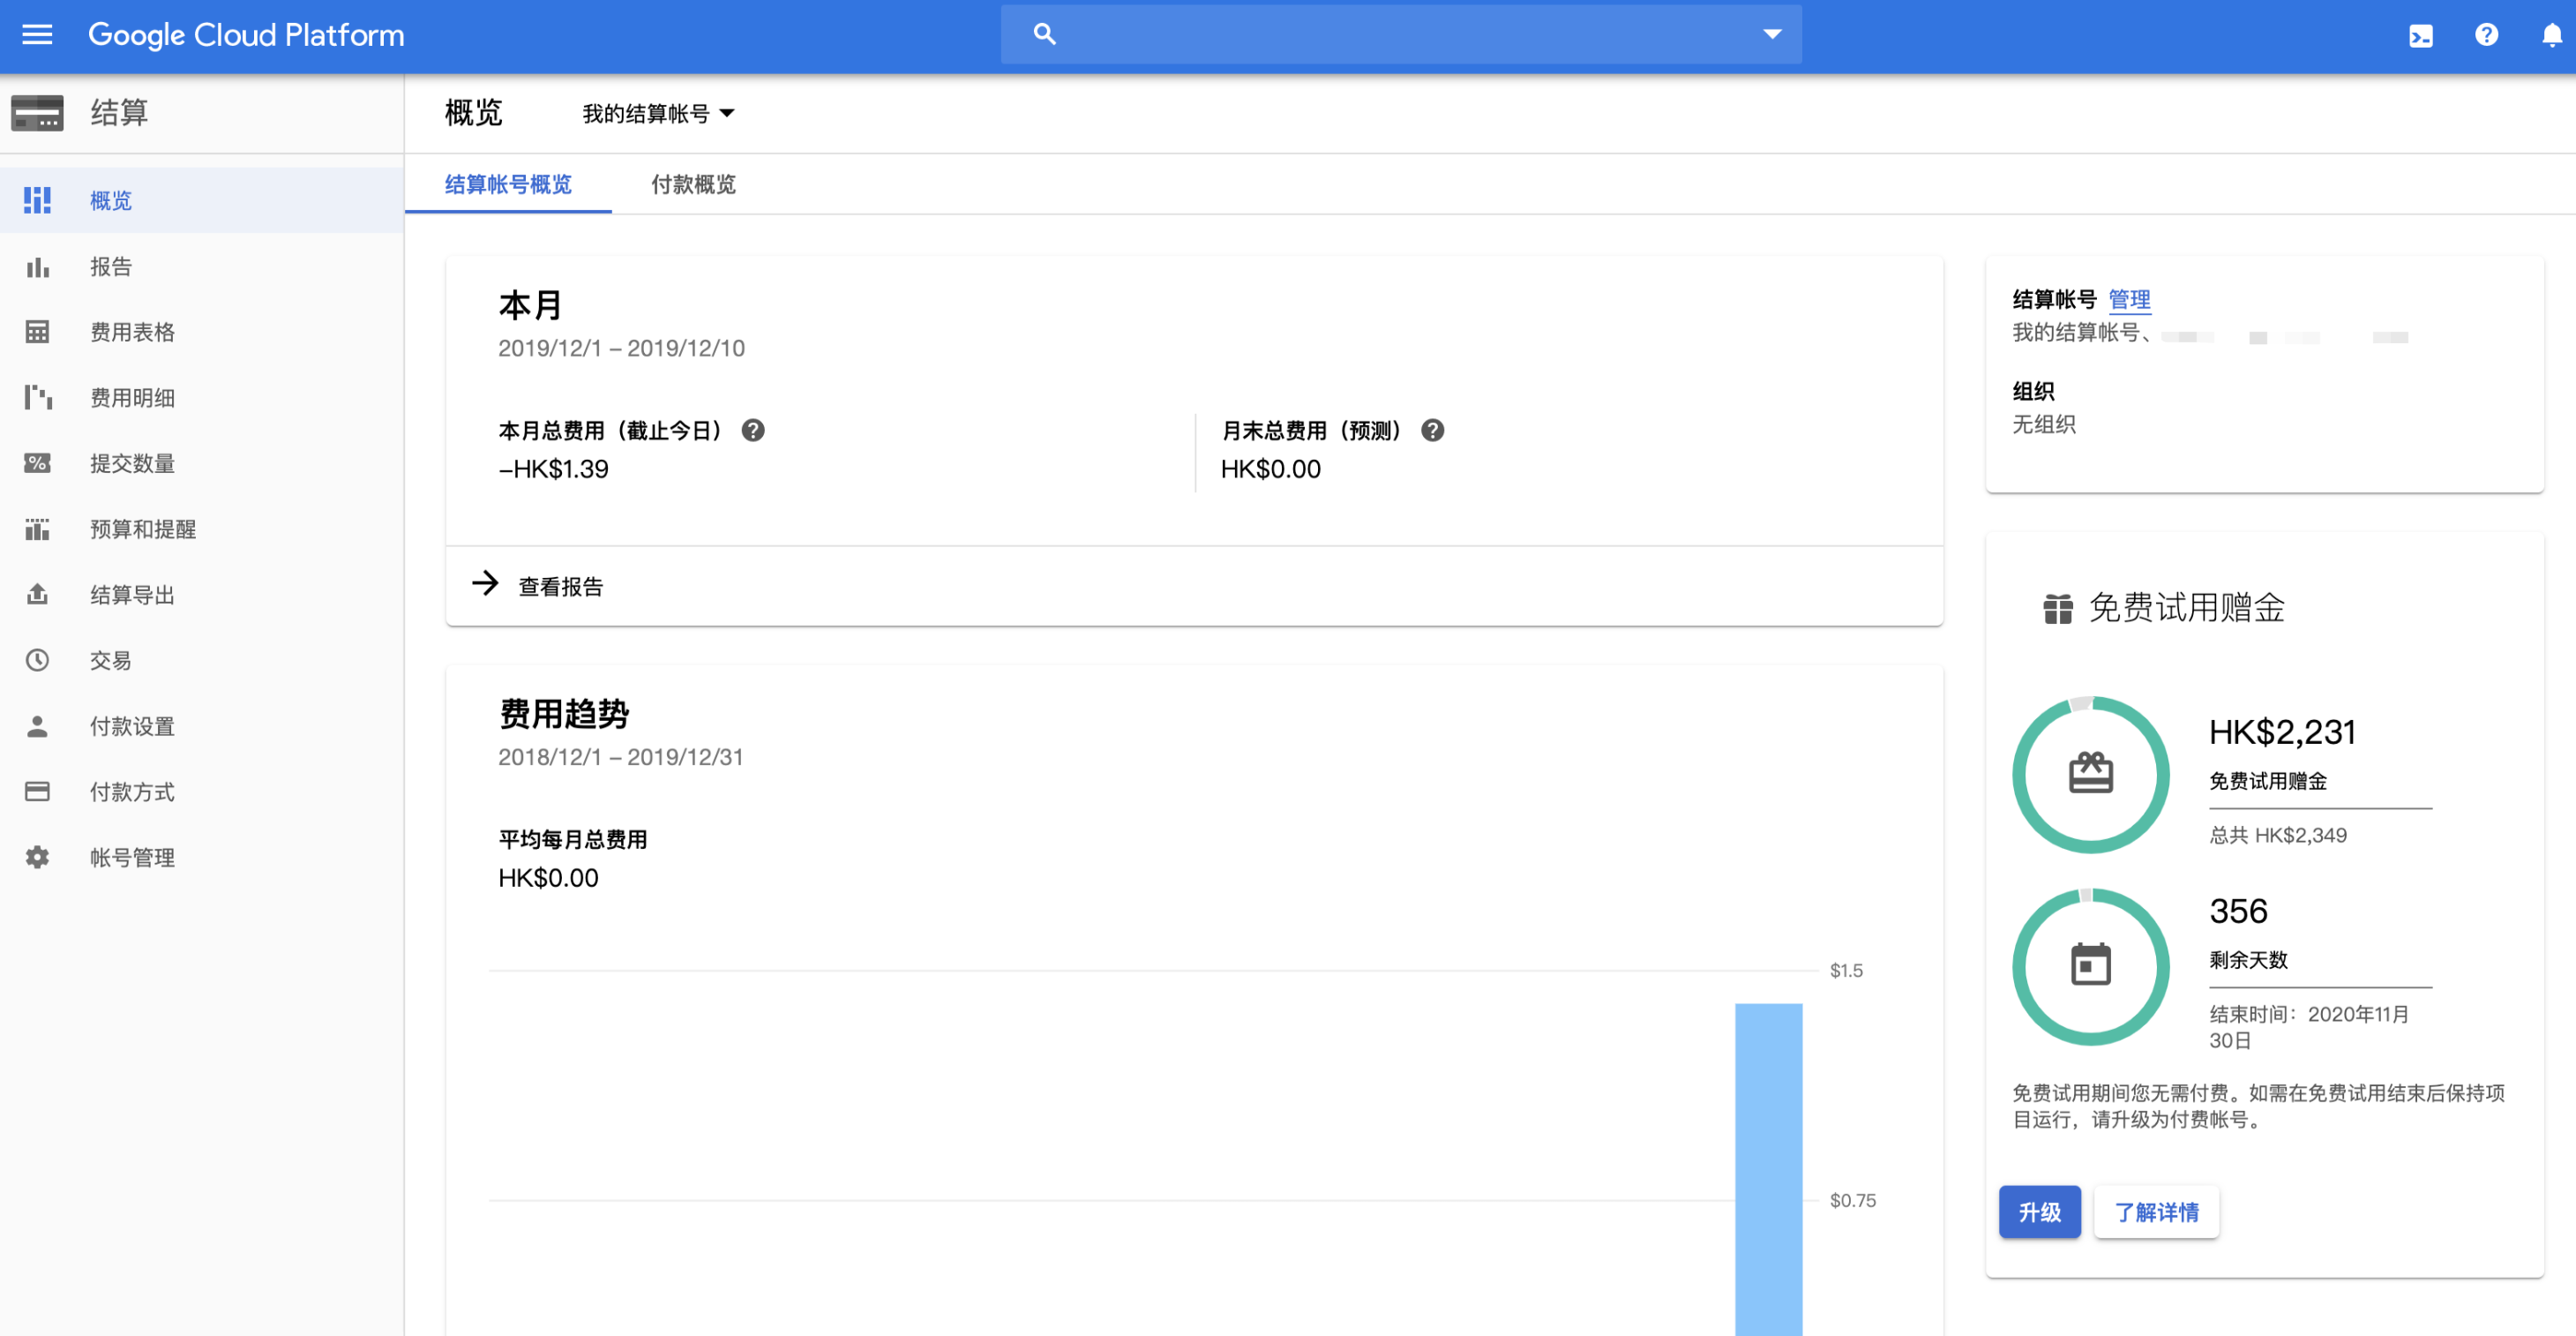The height and width of the screenshot is (1336, 2576).
Task: Click the 结算导出 upload icon
Action: pos(38,595)
